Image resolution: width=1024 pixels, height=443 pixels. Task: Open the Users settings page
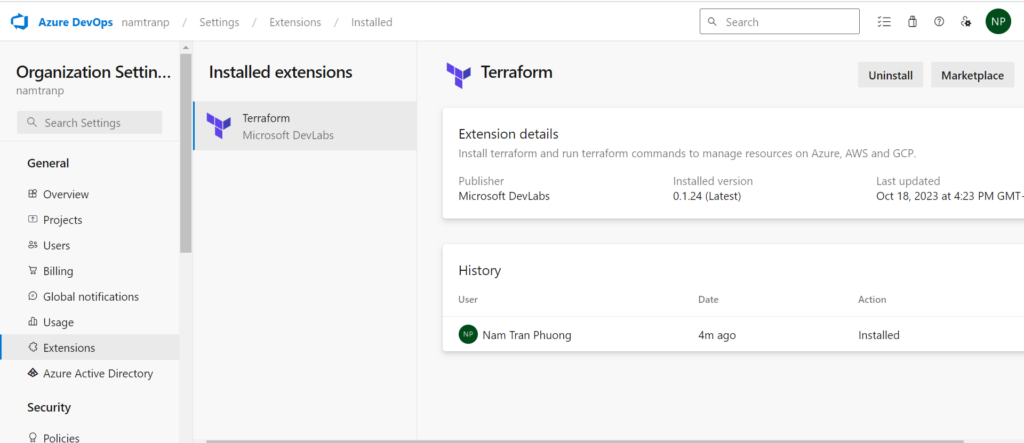(x=56, y=245)
